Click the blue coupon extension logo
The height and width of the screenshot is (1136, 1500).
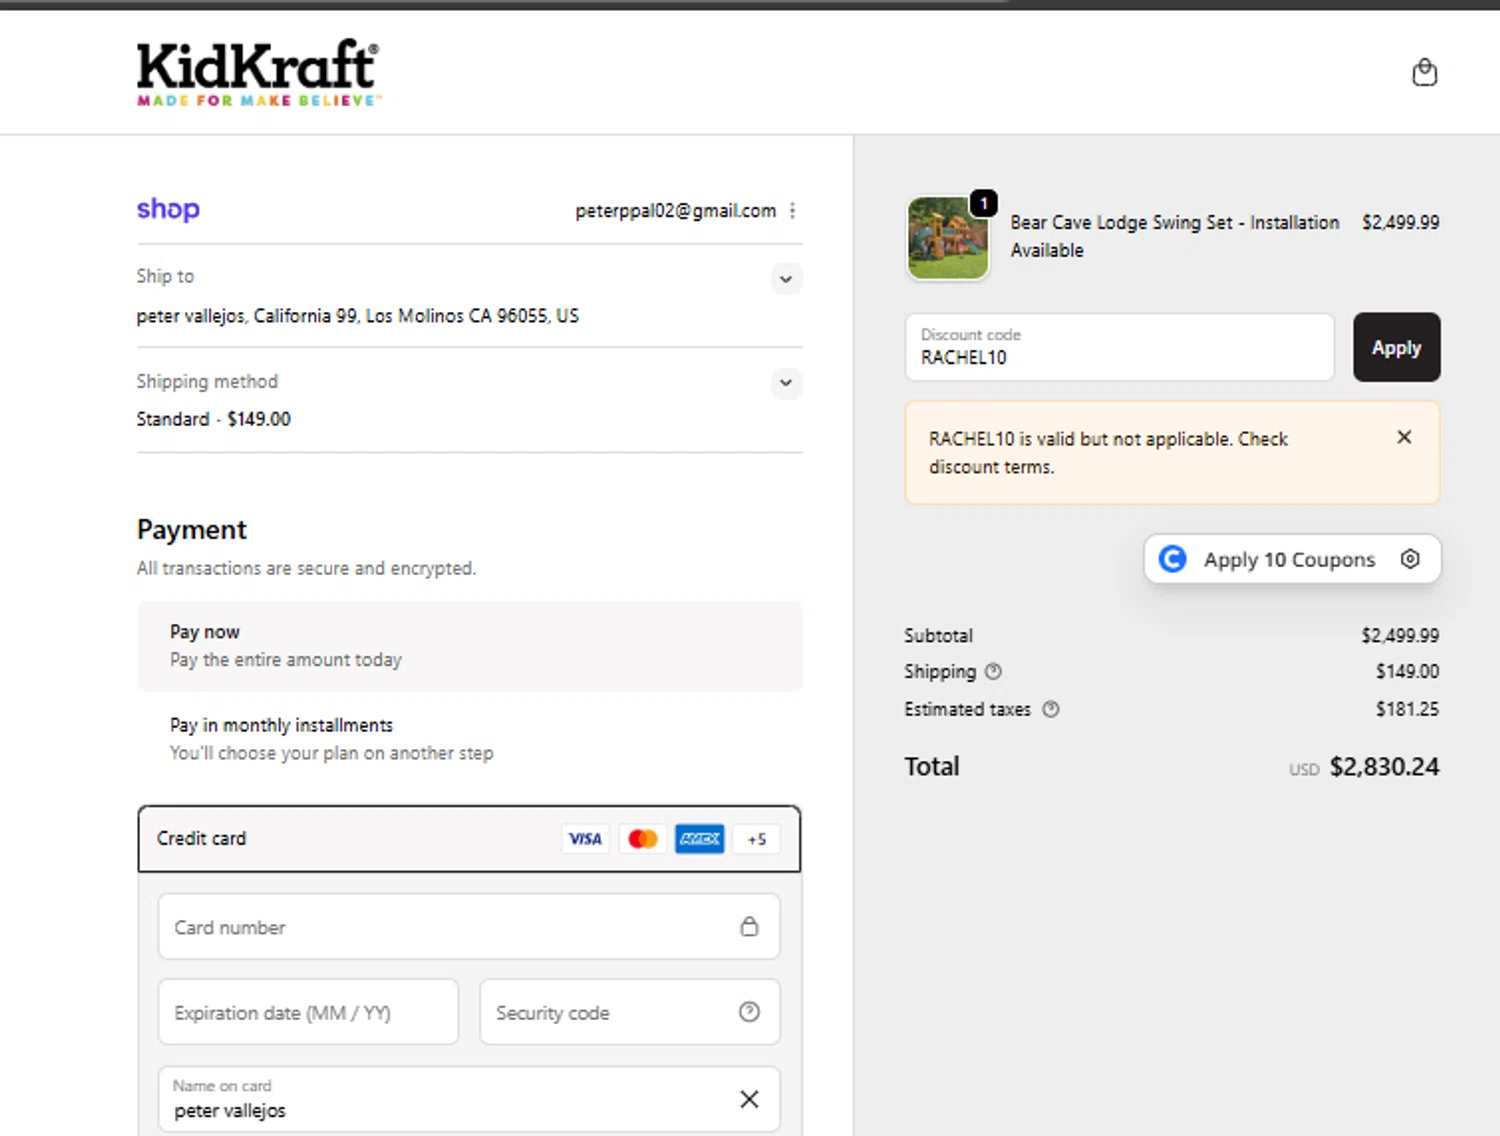[x=1172, y=559]
